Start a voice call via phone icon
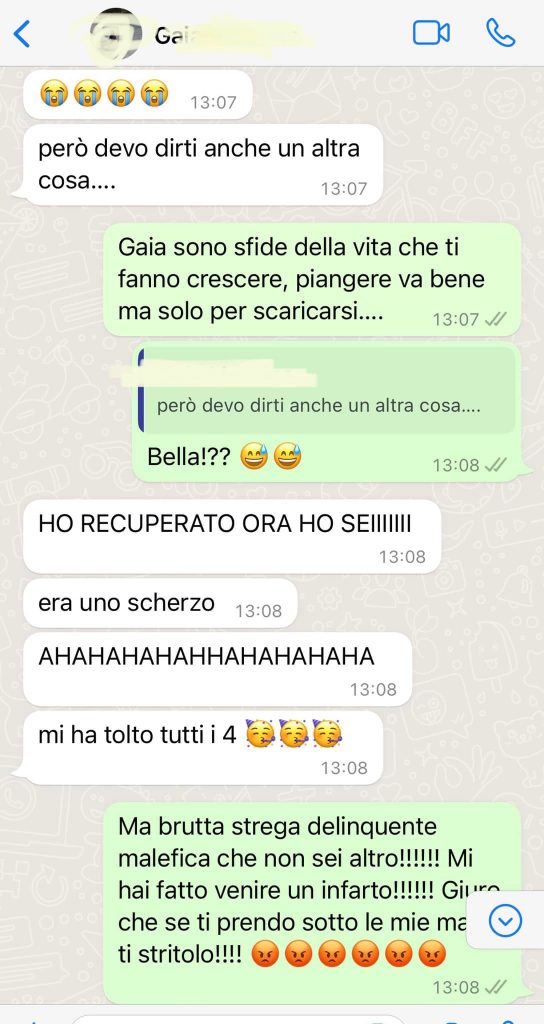This screenshot has height=1024, width=544. click(500, 33)
